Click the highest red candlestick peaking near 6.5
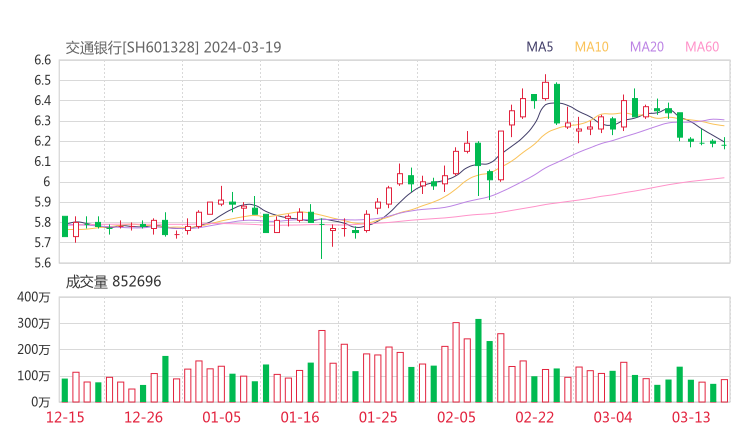 tap(546, 89)
